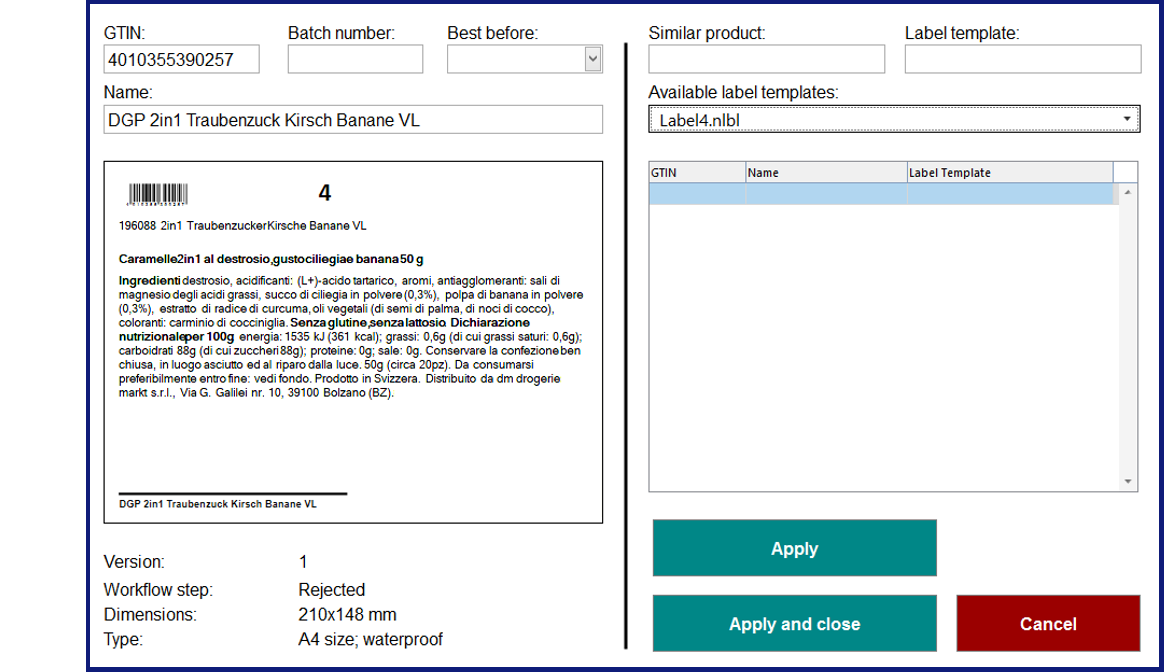Click into the Batch number field
Image resolution: width=1164 pixels, height=672 pixels.
tap(355, 60)
